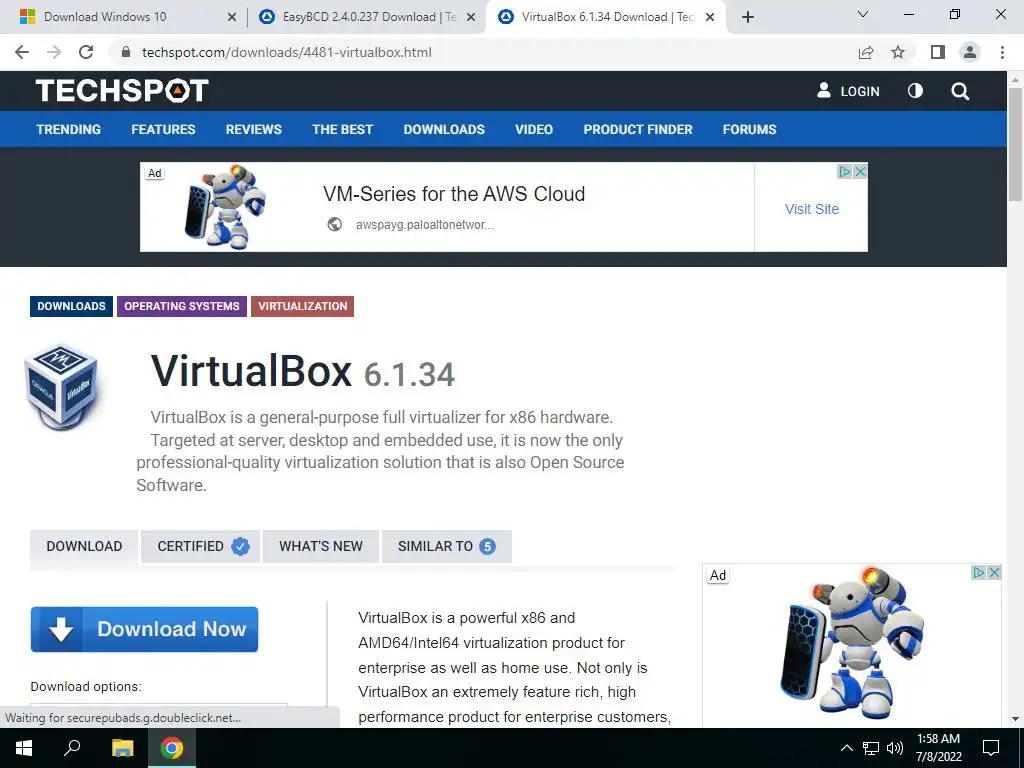Open the Chrome profile avatar

[970, 52]
